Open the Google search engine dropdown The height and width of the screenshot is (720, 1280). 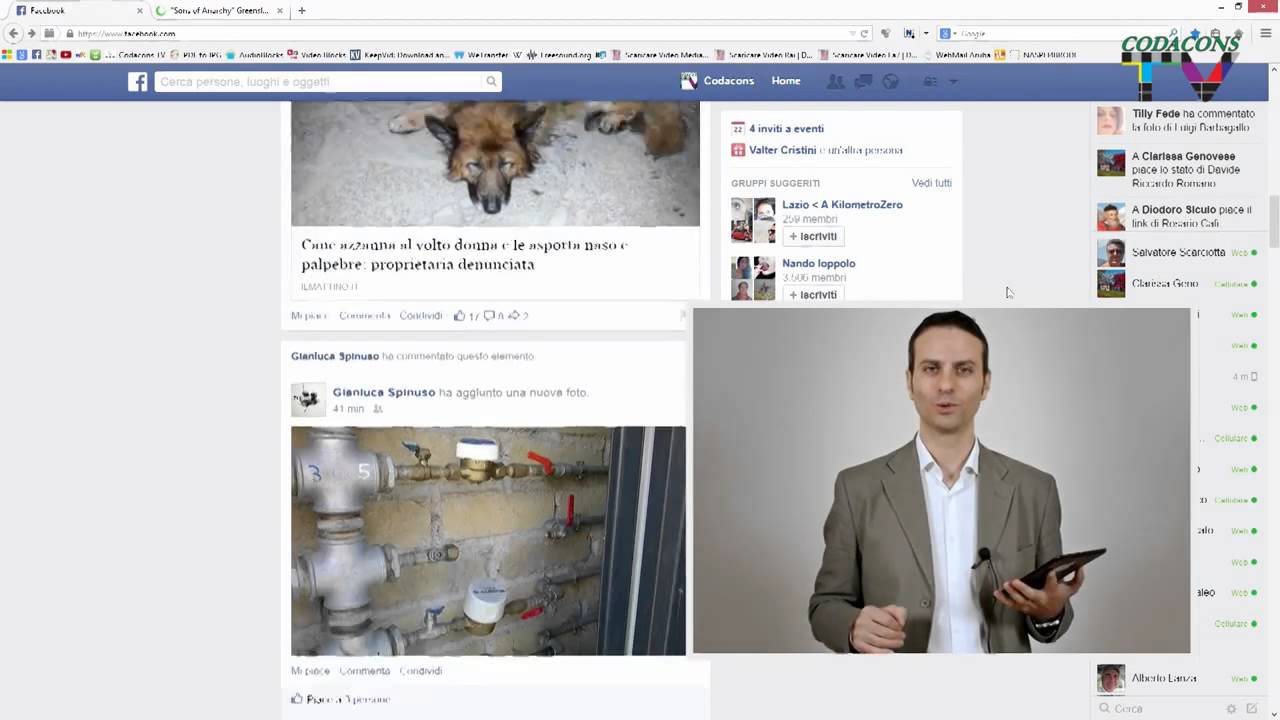point(947,33)
